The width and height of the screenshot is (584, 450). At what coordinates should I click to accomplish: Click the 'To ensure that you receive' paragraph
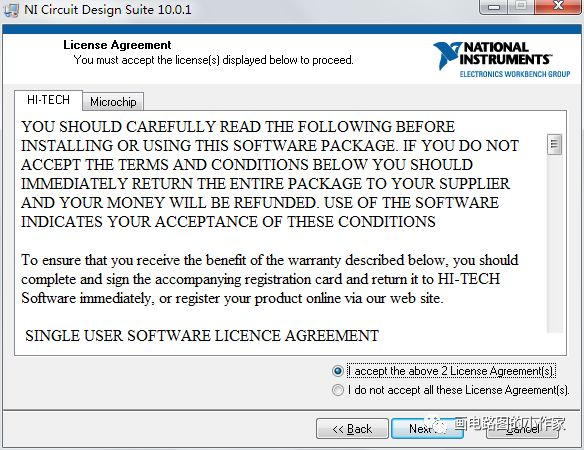(270, 279)
